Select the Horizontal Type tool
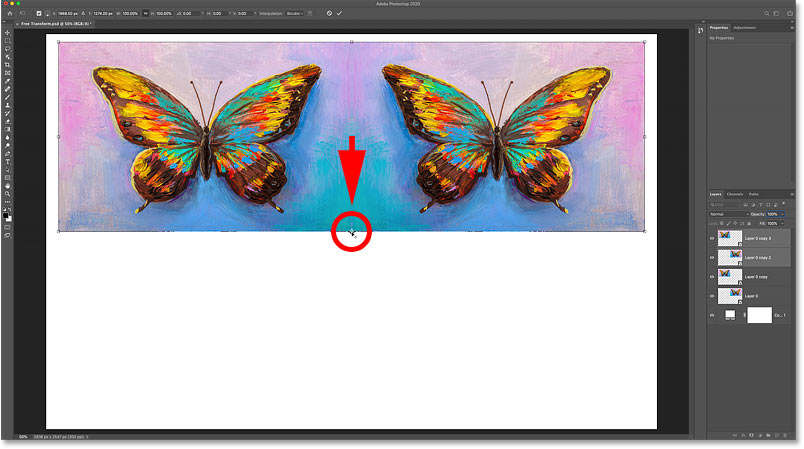Image resolution: width=804 pixels, height=449 pixels. (8, 162)
